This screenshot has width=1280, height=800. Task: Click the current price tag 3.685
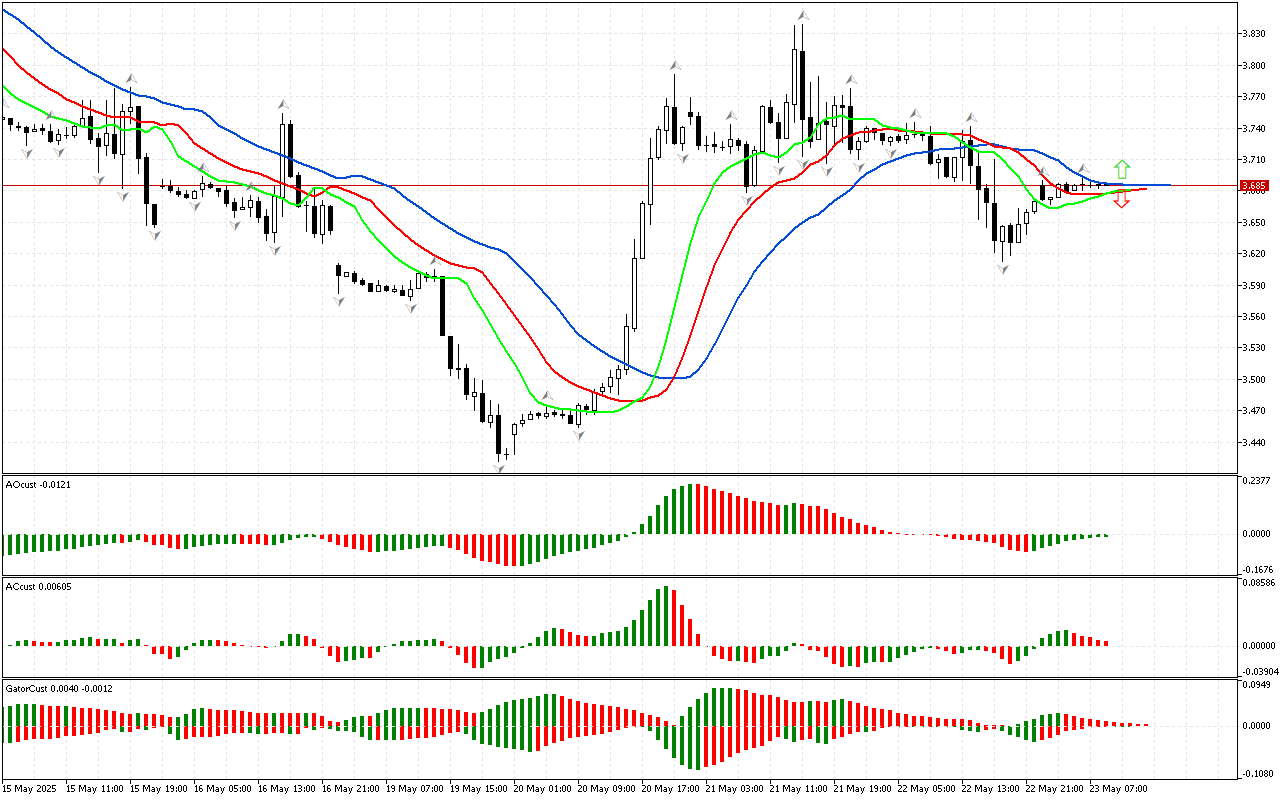(1253, 186)
